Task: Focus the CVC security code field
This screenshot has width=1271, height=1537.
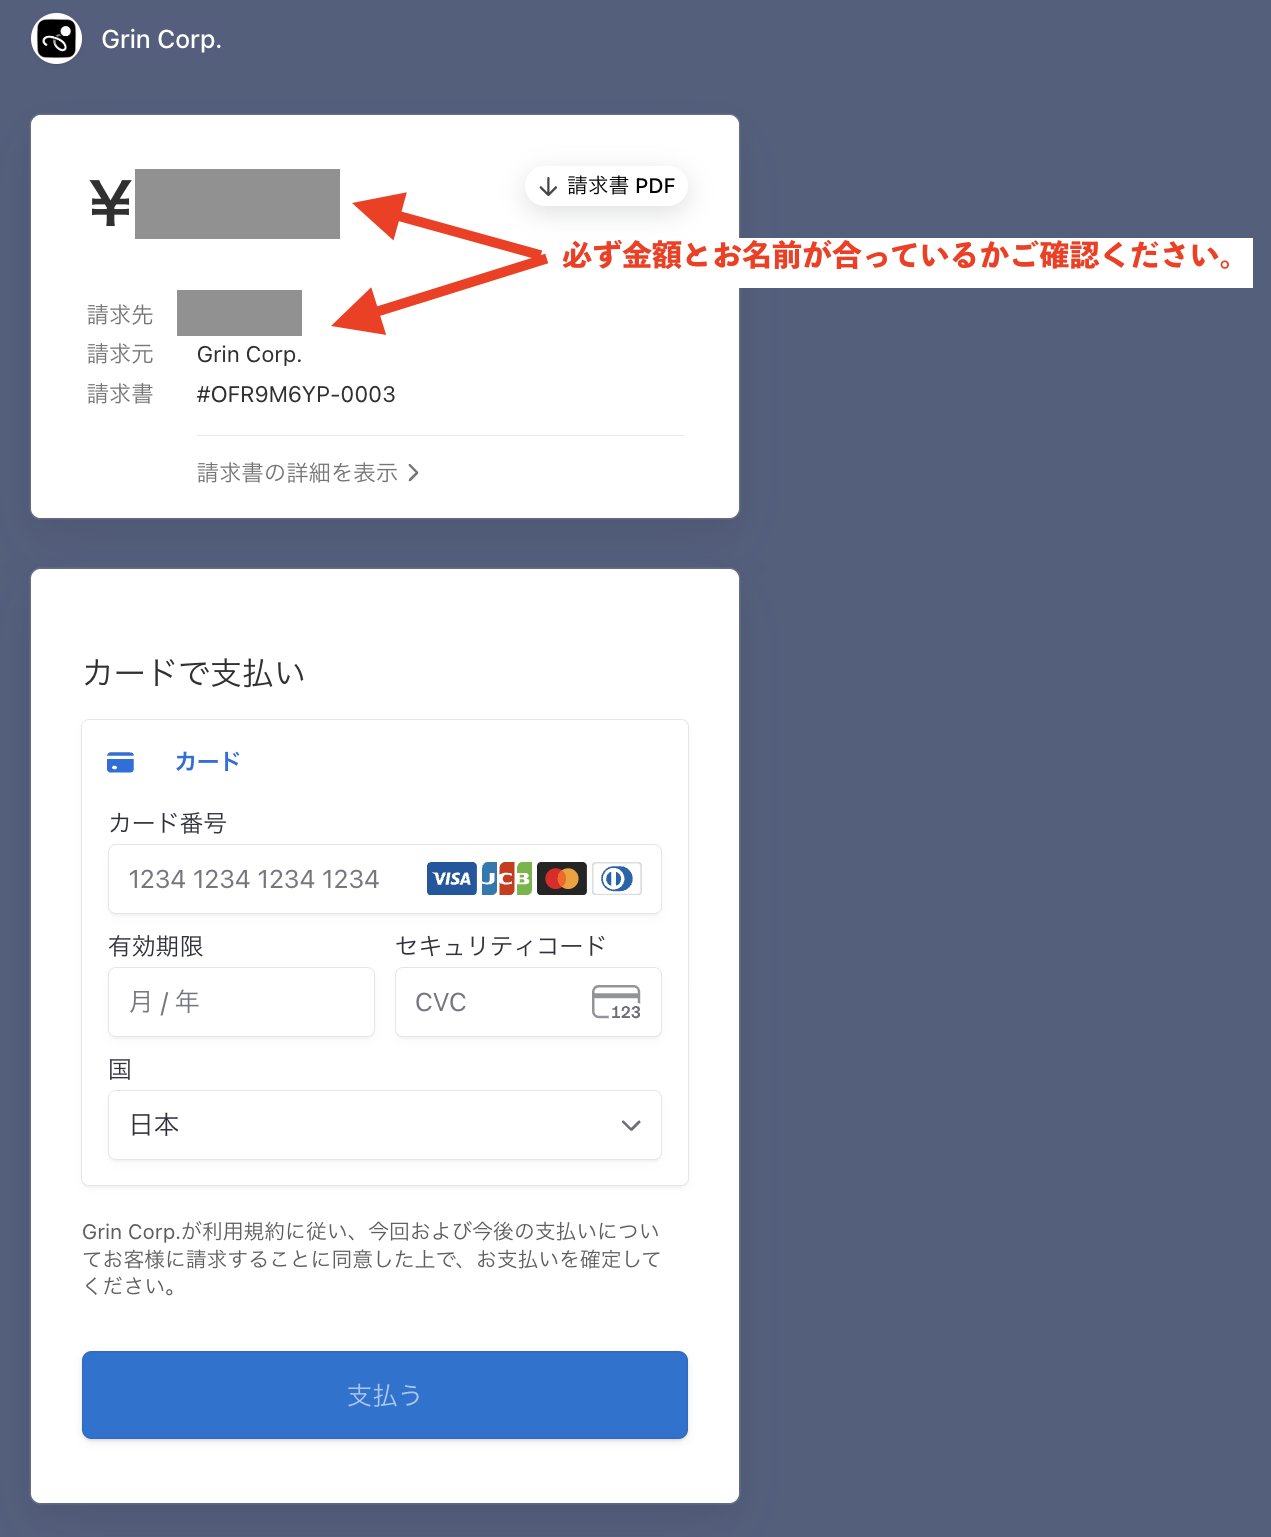Action: click(x=528, y=1002)
